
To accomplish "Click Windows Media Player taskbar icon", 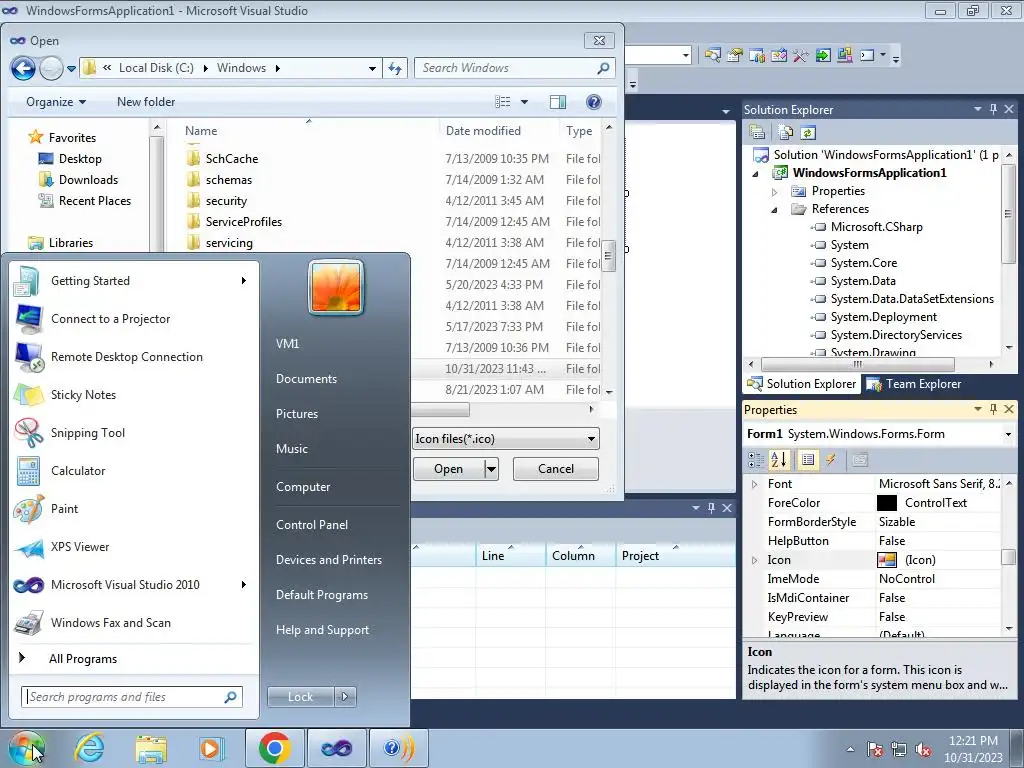I will click(x=210, y=748).
